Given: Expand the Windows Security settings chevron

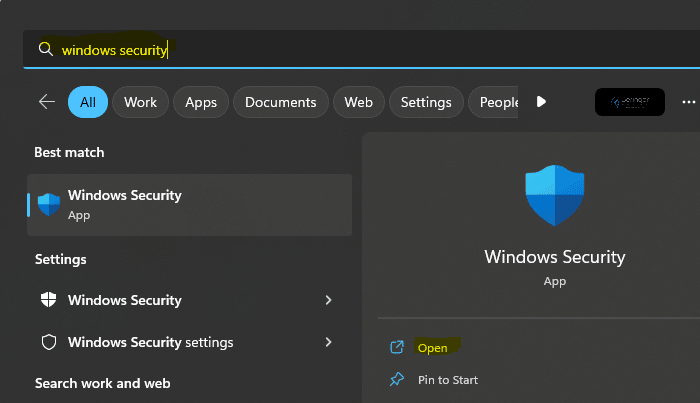Looking at the screenshot, I should point(328,342).
